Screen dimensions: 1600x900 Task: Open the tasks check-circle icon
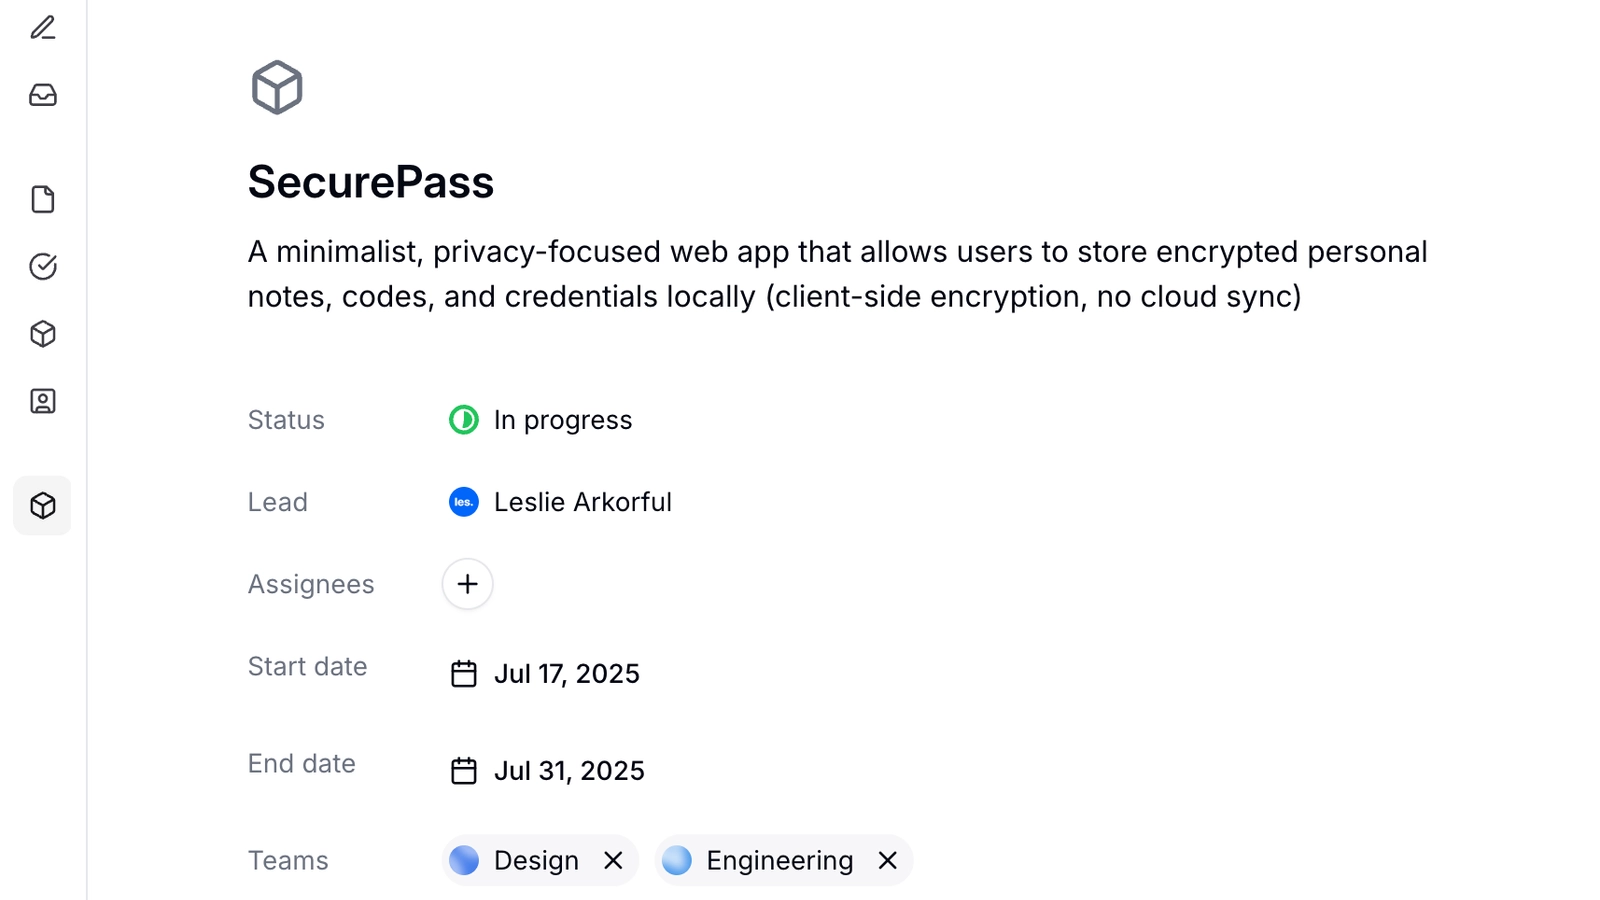coord(43,266)
